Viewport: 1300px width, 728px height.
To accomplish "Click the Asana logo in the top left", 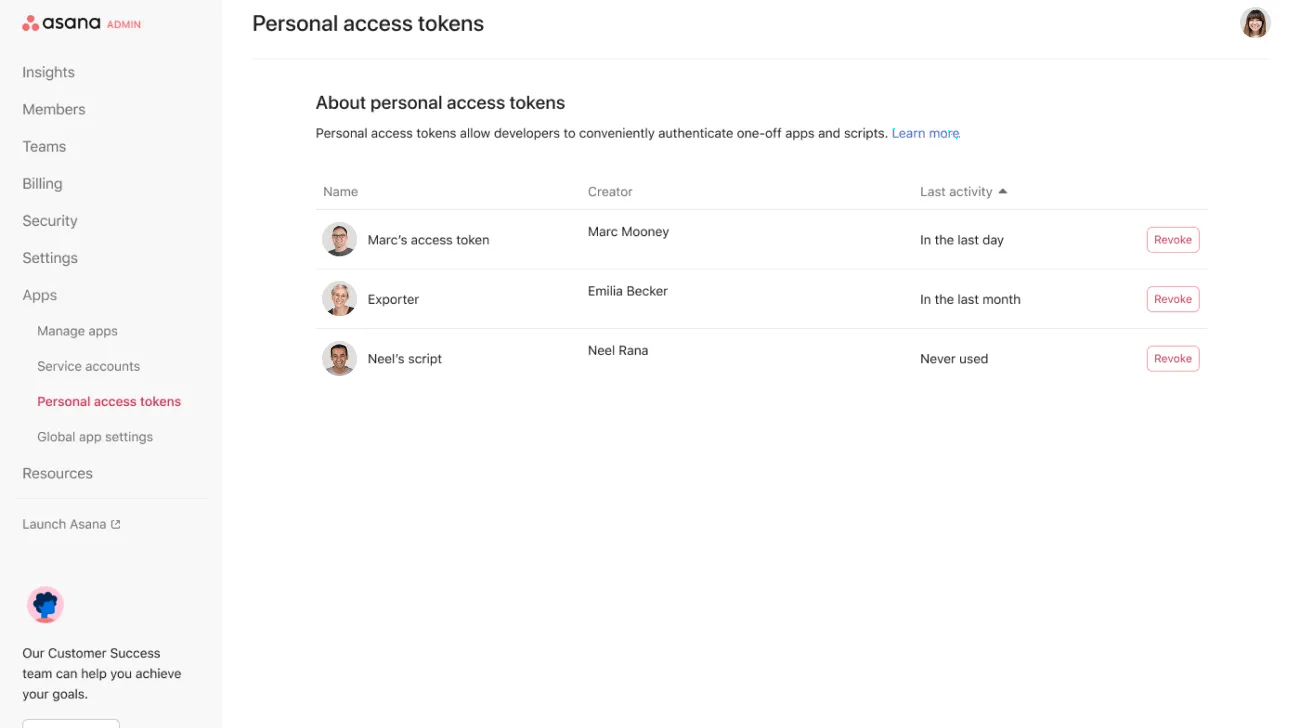I will (x=75, y=21).
